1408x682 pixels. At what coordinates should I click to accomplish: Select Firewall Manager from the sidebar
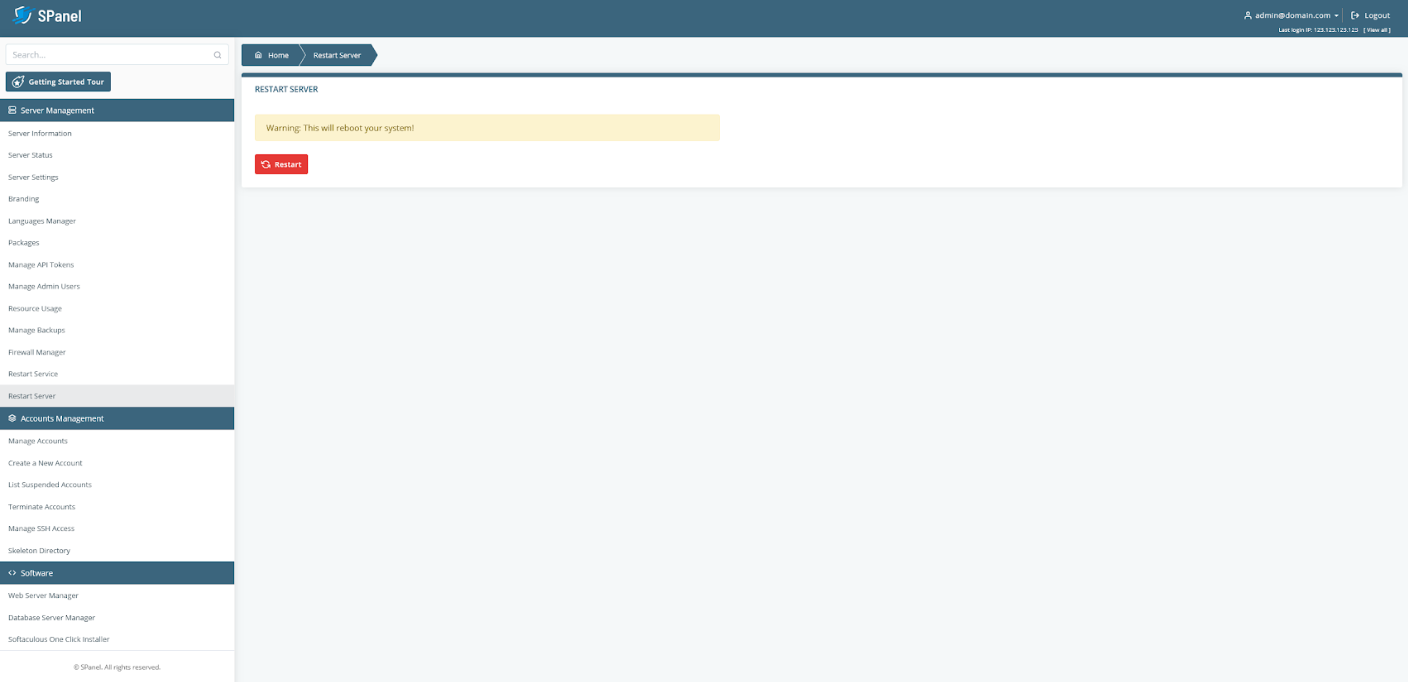tap(37, 352)
